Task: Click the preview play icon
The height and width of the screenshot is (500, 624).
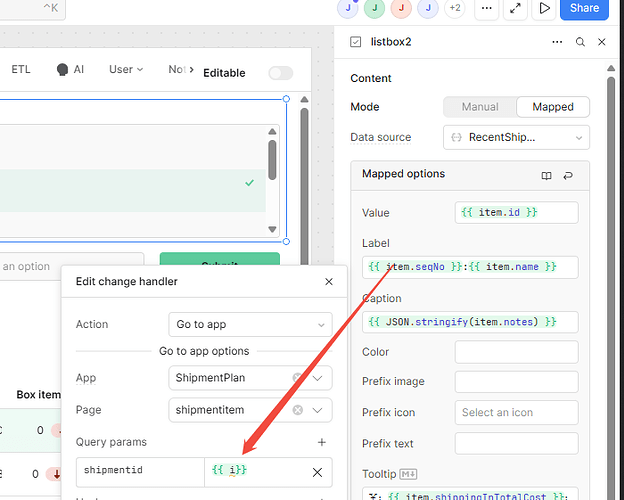Action: coord(544,8)
